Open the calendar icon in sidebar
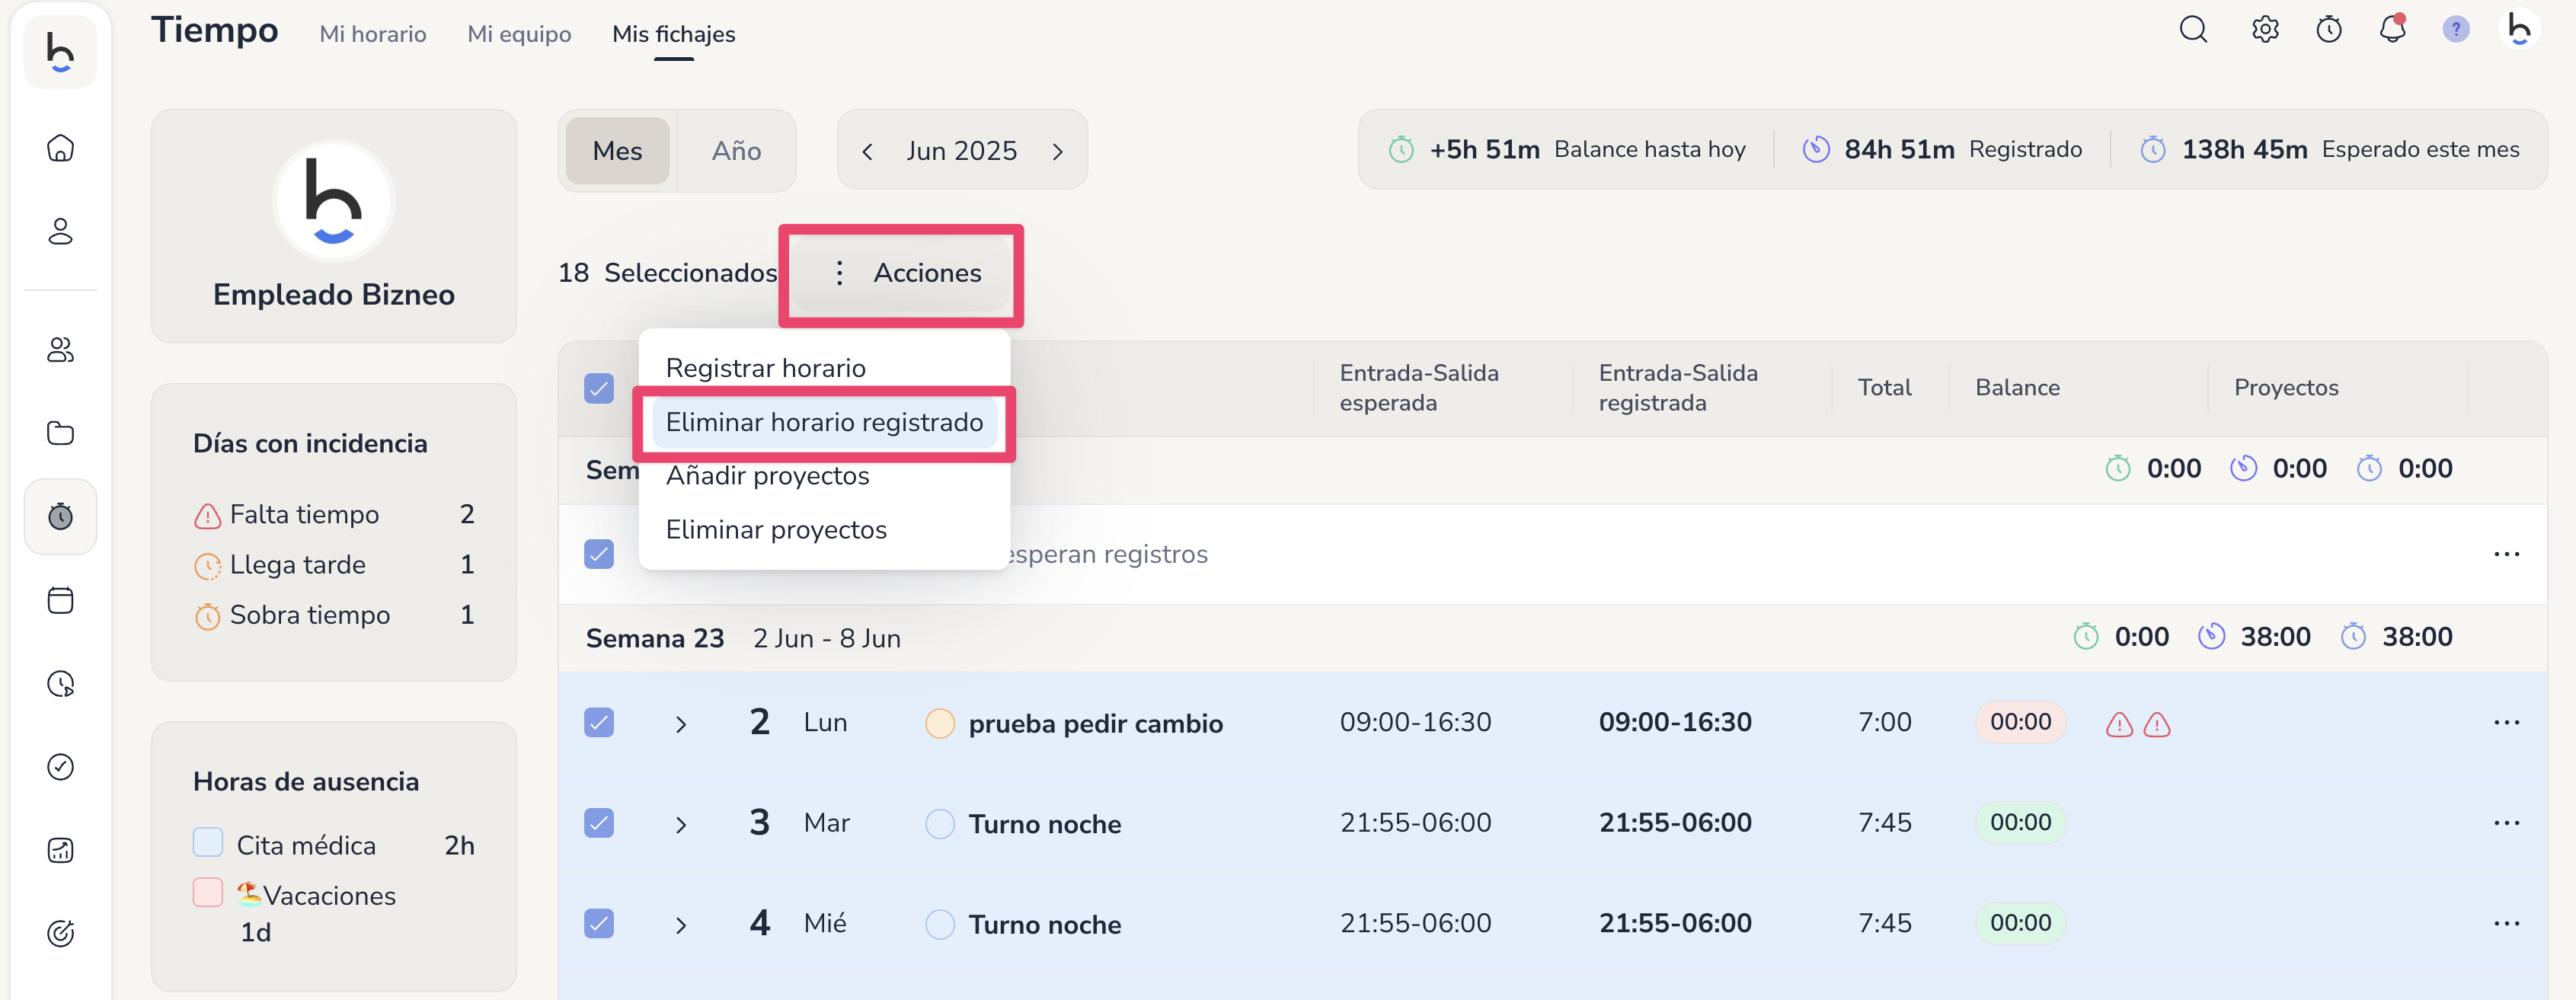The height and width of the screenshot is (1000, 2576). point(61,600)
